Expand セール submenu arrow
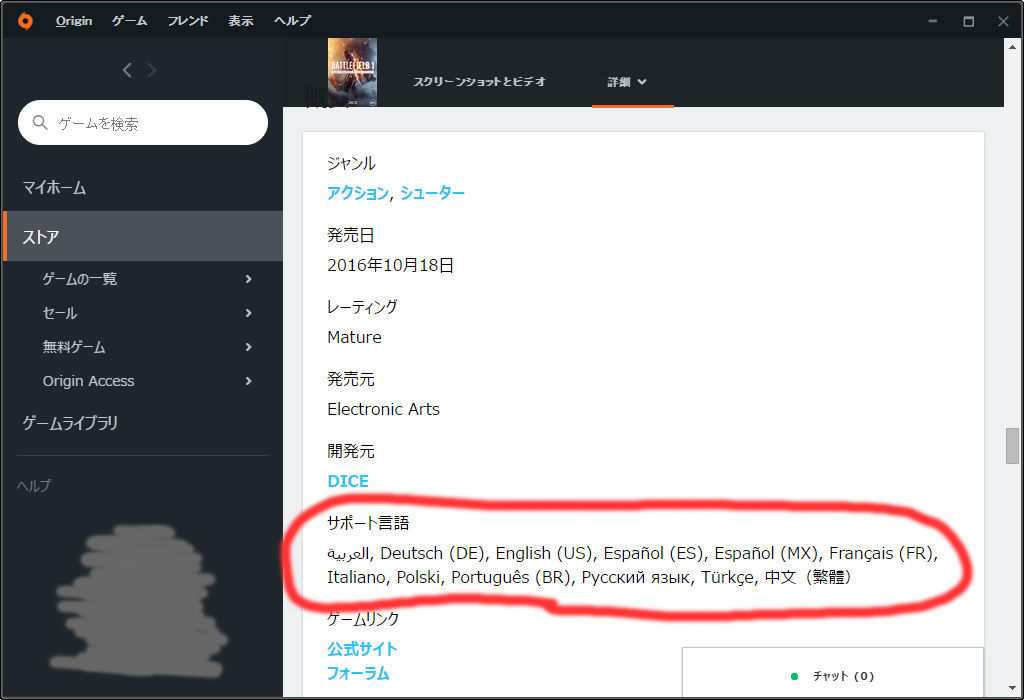This screenshot has height=700, width=1024. pyautogui.click(x=248, y=313)
